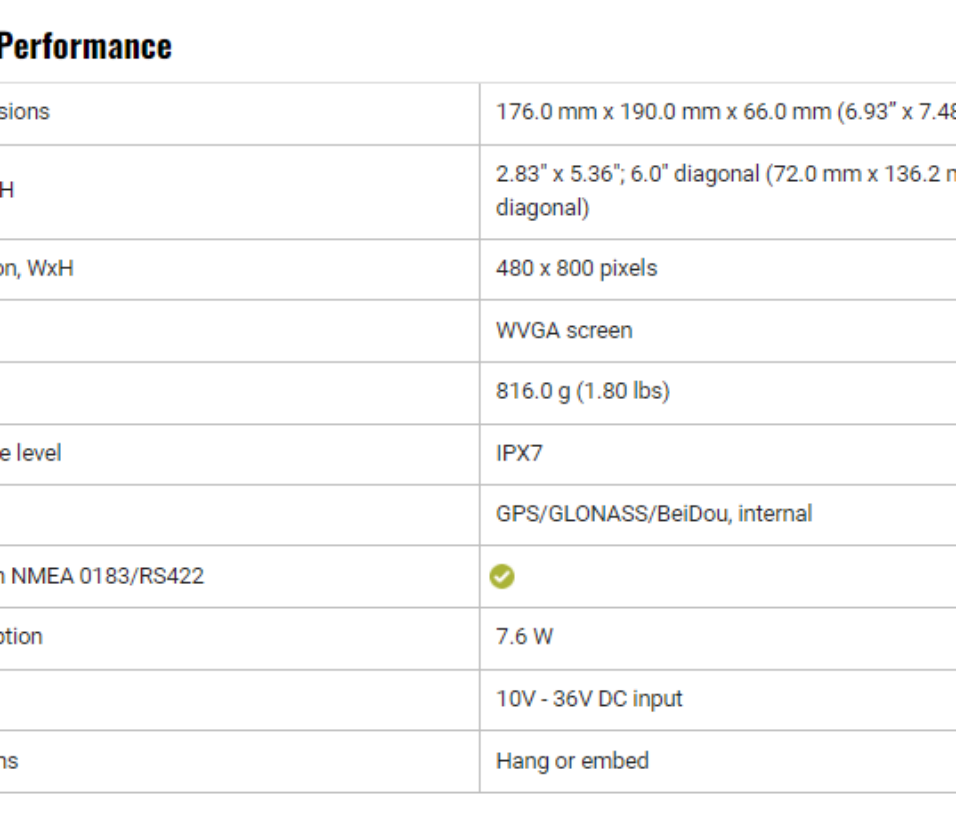Click the display size WxH row label

pos(6,190)
